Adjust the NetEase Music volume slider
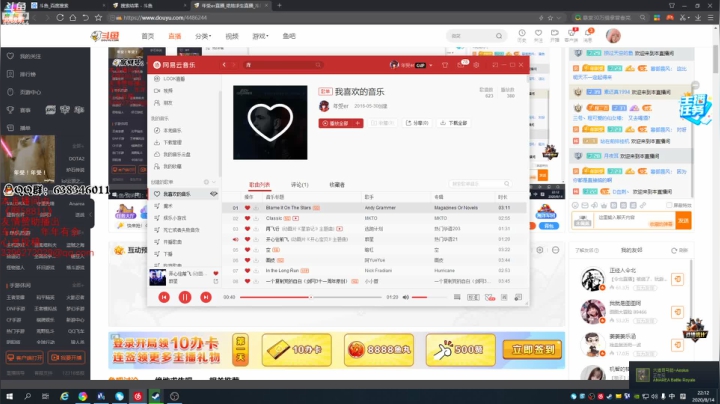The width and height of the screenshot is (720, 404). click(x=429, y=297)
